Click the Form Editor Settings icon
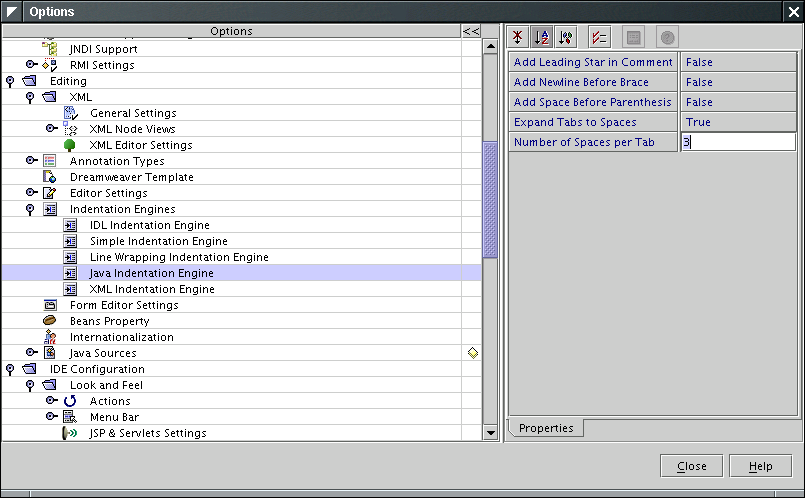The image size is (805, 498). [50, 305]
